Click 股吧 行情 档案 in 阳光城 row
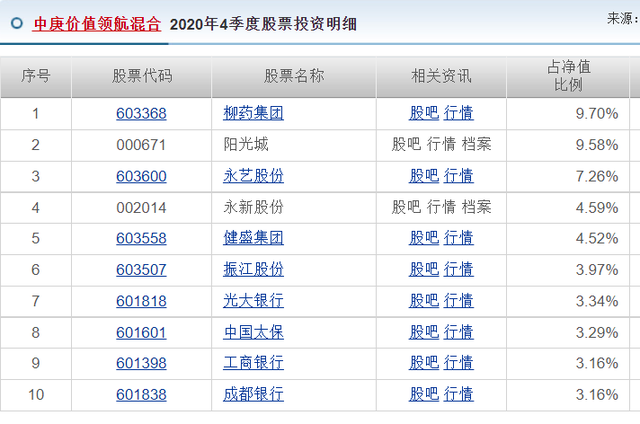640x424 pixels. coord(441,144)
